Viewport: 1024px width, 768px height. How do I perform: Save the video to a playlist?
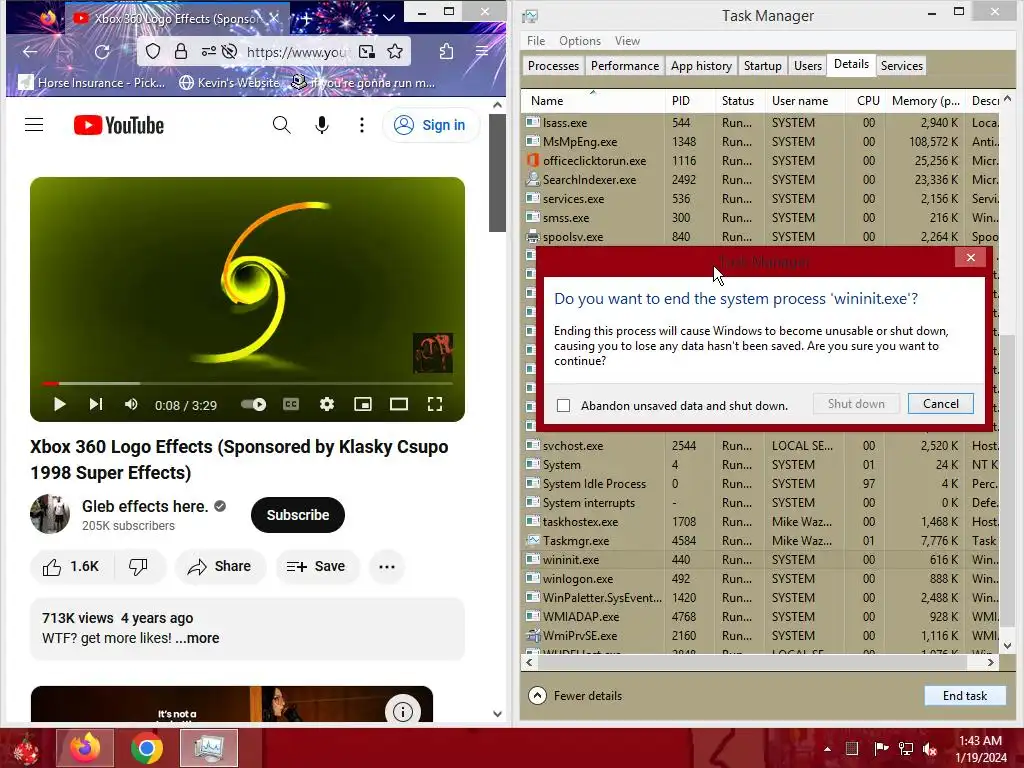(x=317, y=566)
